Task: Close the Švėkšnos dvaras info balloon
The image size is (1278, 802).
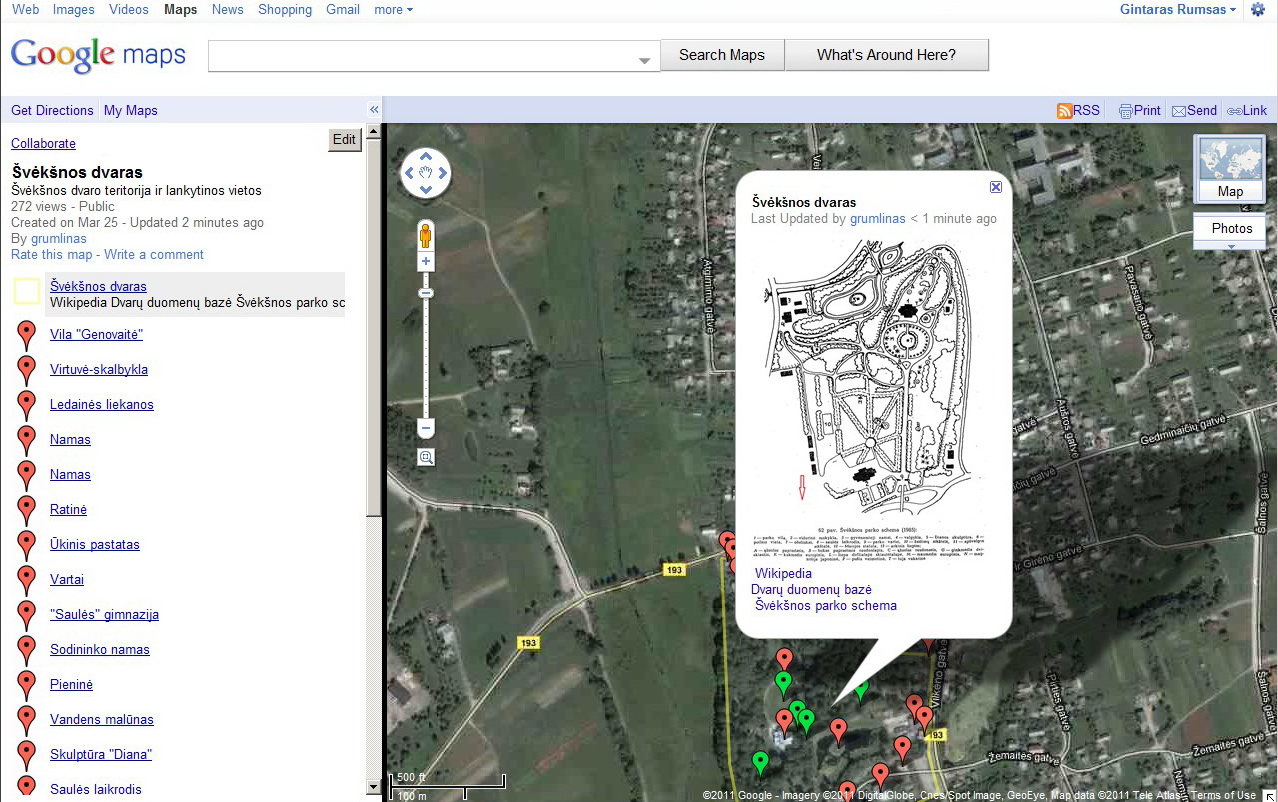Action: click(995, 187)
